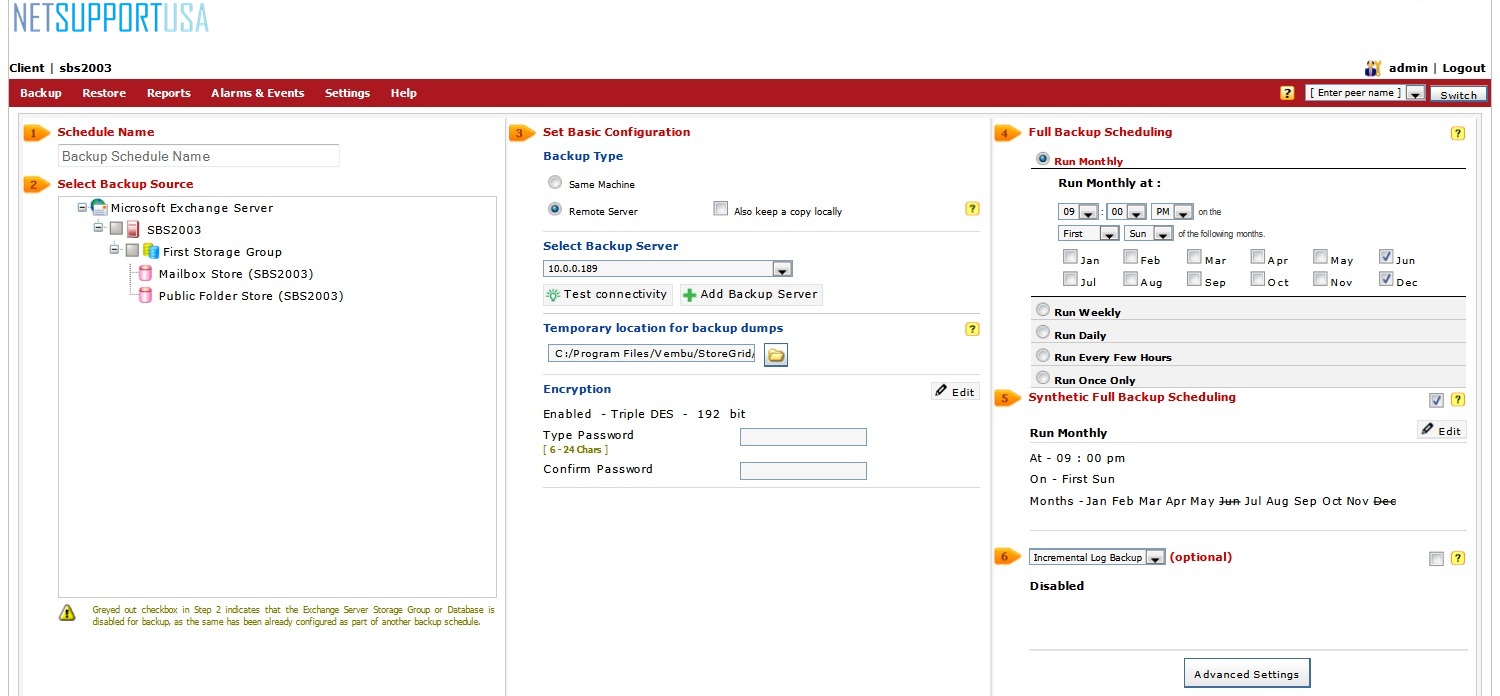Collapse the First Storage Group tree node
This screenshot has height=696, width=1500.
point(115,250)
